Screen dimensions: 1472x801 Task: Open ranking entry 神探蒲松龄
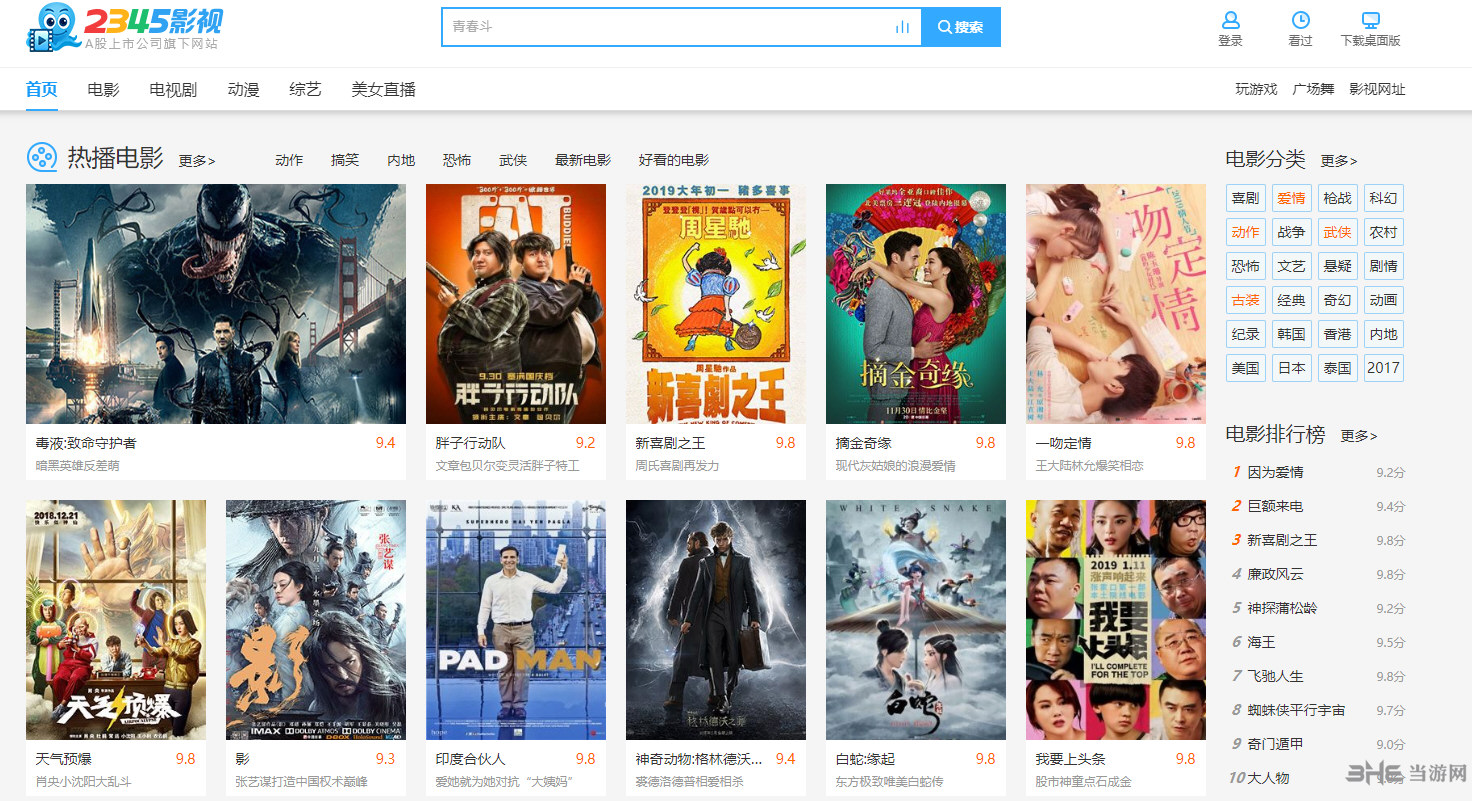(x=1282, y=608)
